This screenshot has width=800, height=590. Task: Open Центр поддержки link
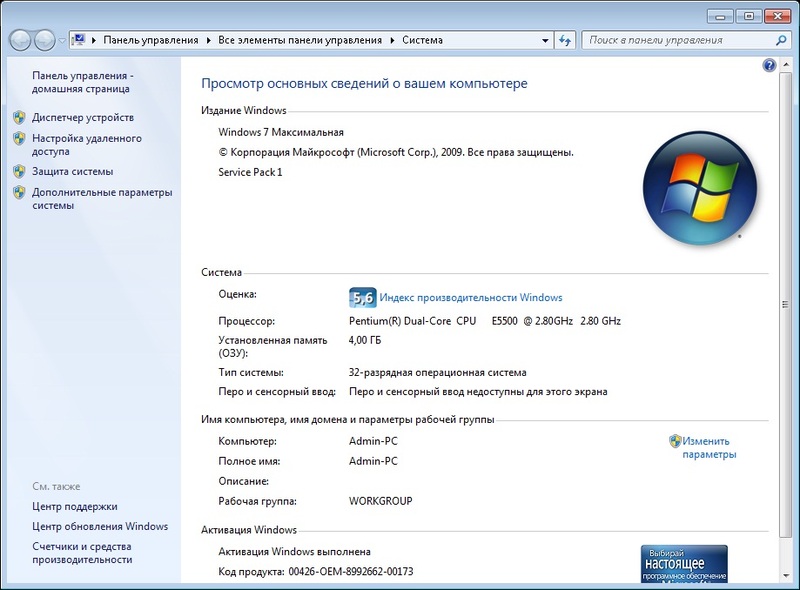[x=75, y=506]
